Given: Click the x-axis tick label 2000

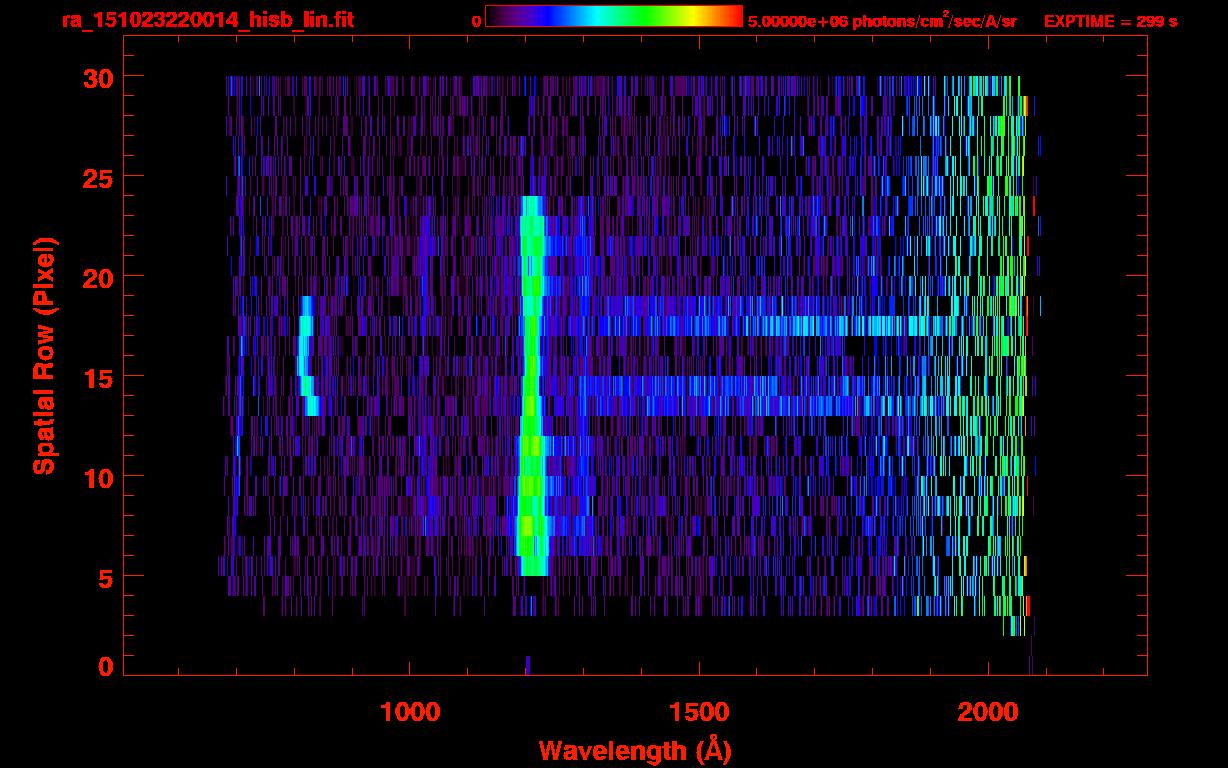Looking at the screenshot, I should 987,712.
